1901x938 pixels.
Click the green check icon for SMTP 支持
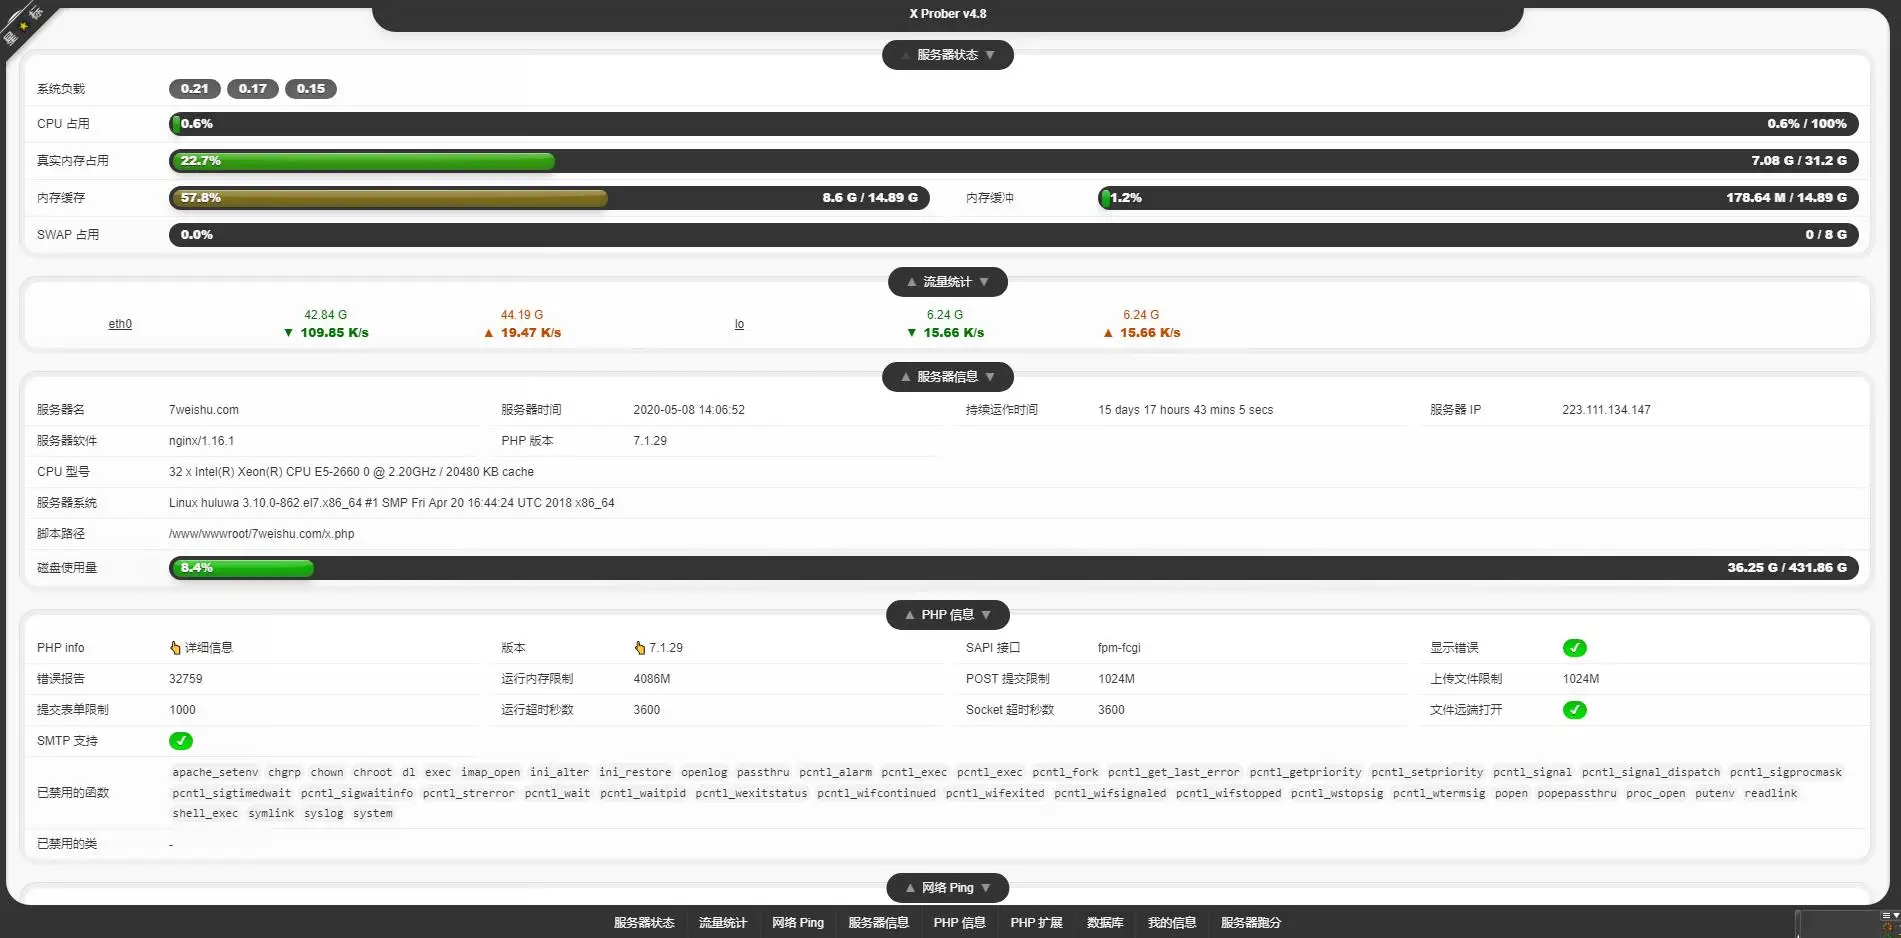(181, 741)
